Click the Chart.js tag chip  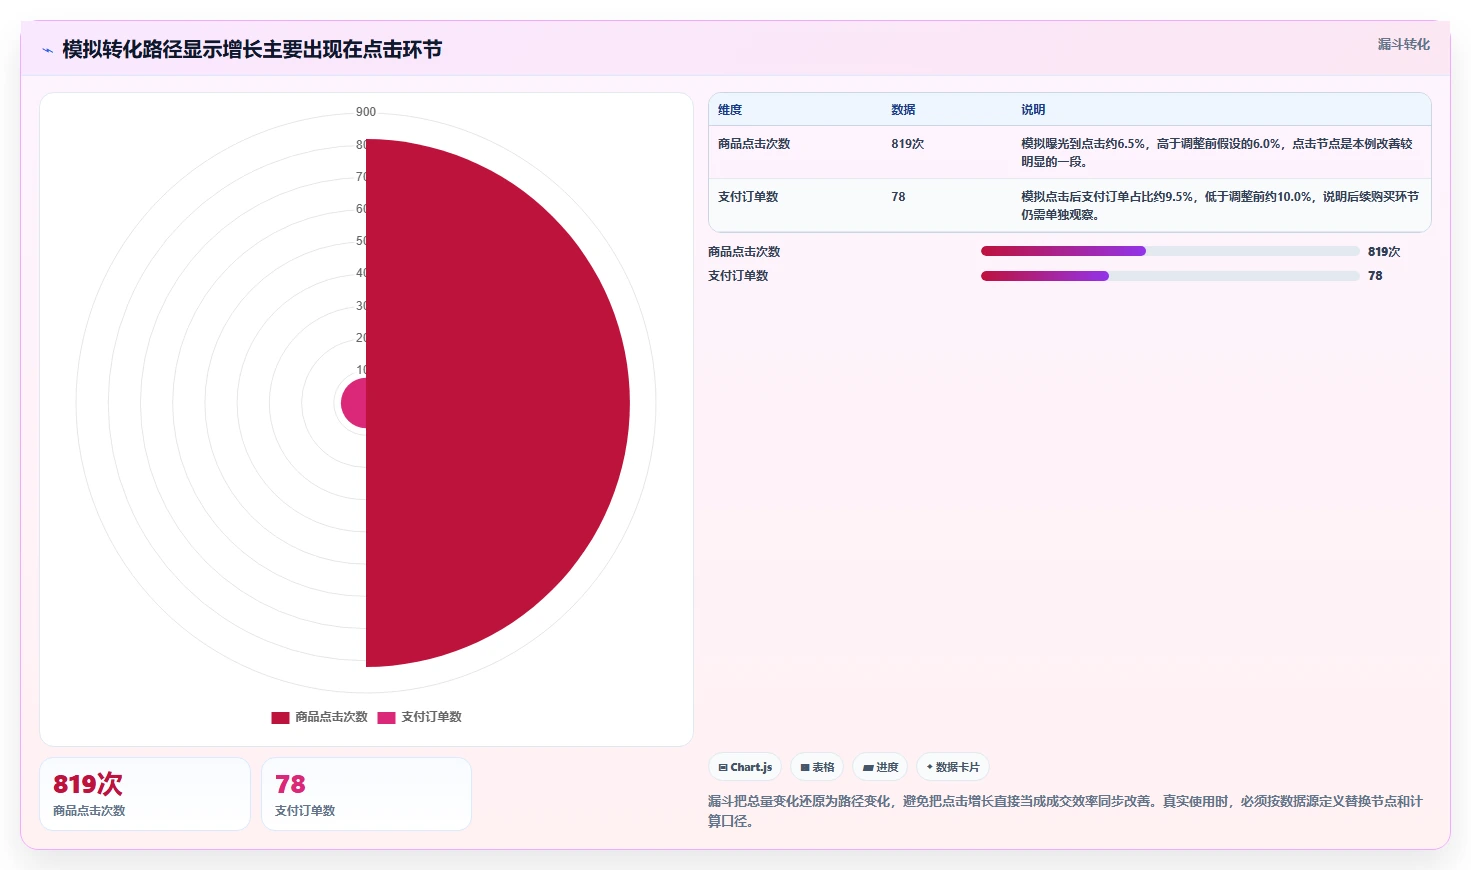click(745, 767)
